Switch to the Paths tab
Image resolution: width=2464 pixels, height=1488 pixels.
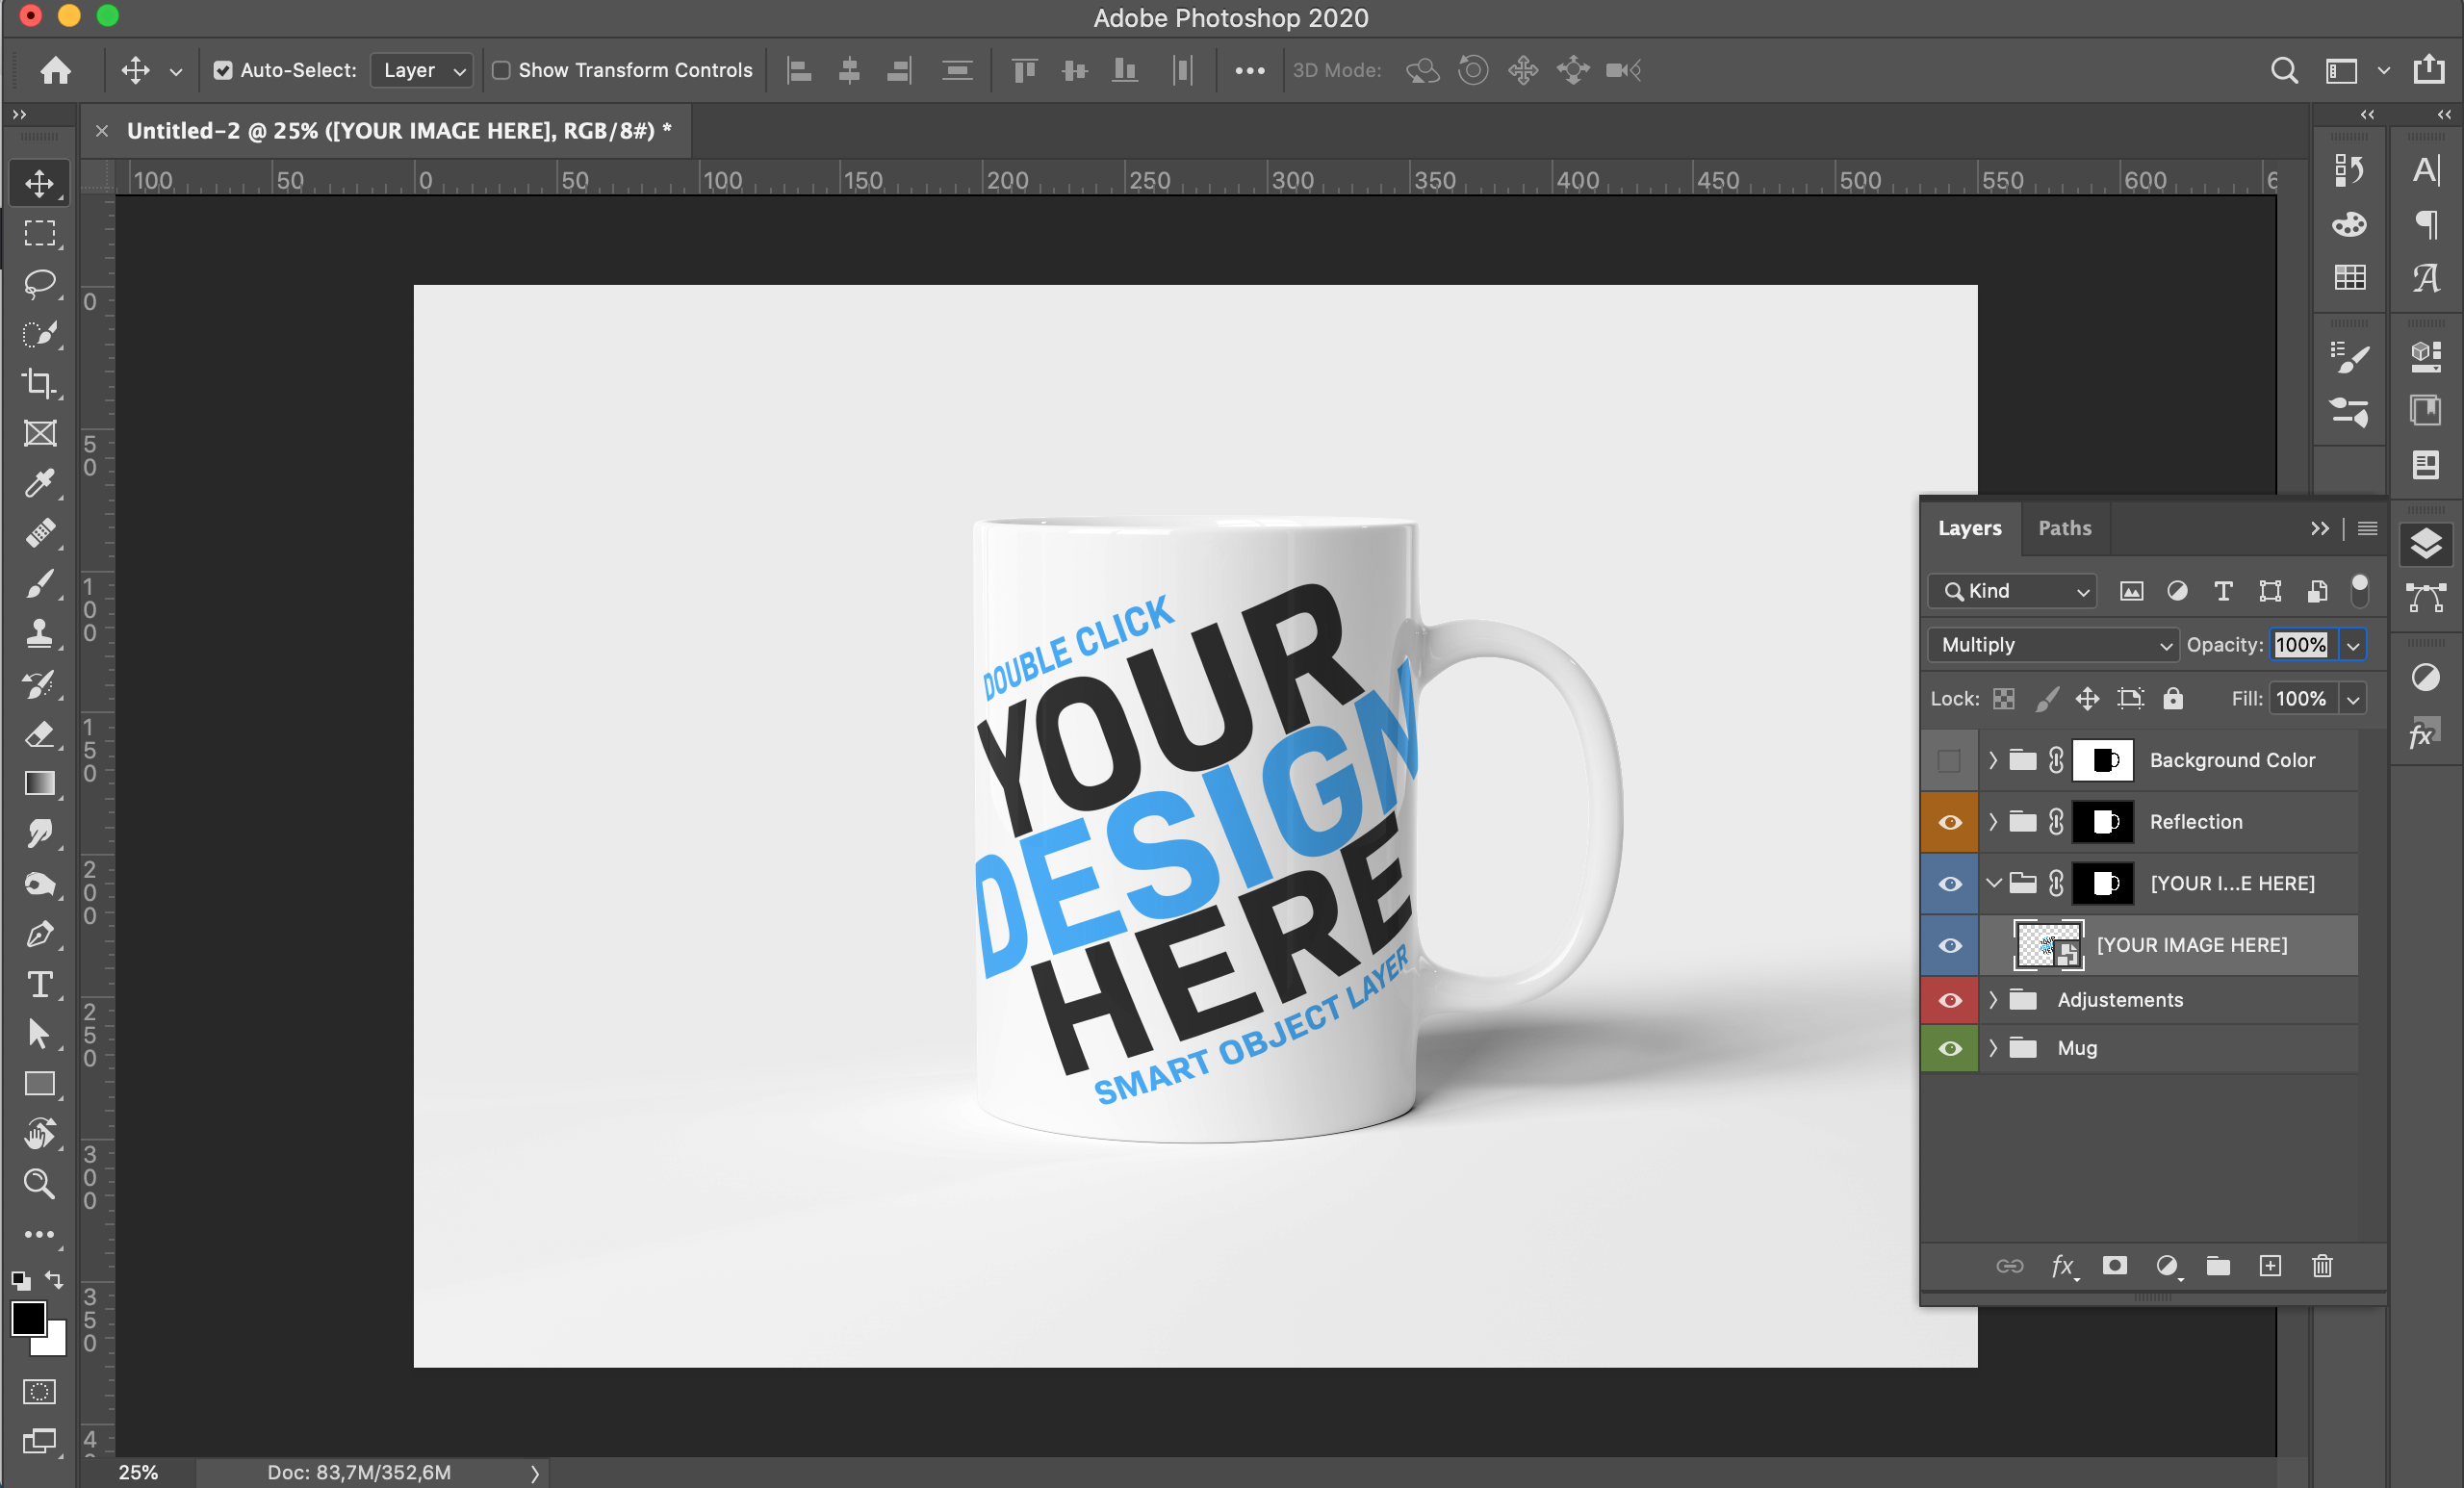pyautogui.click(x=2065, y=528)
